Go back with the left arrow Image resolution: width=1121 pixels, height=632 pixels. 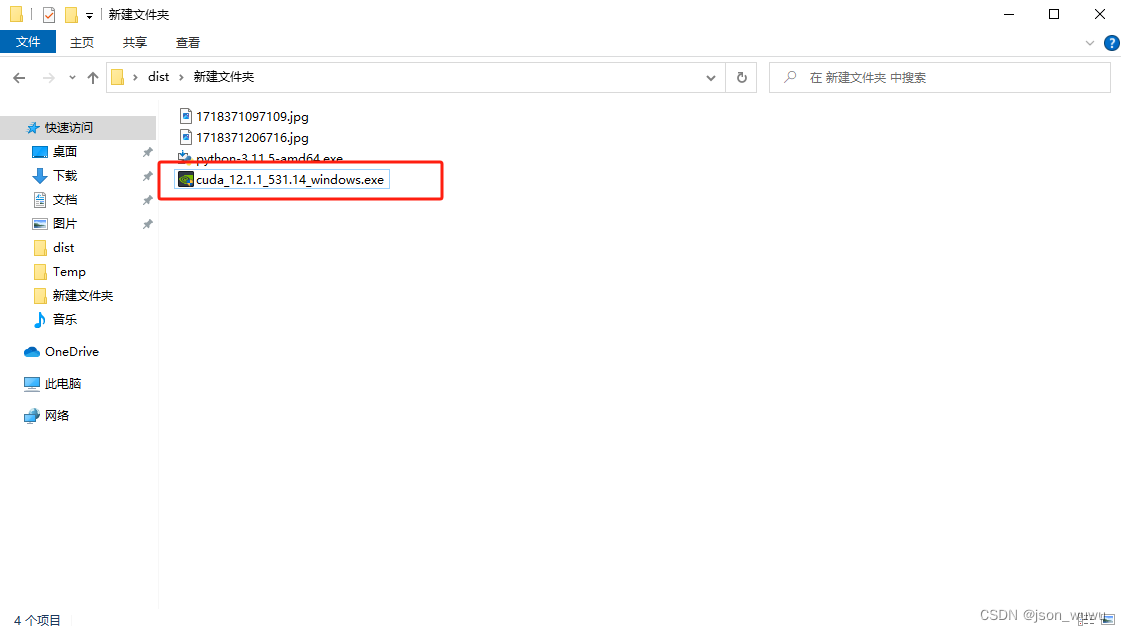(19, 77)
